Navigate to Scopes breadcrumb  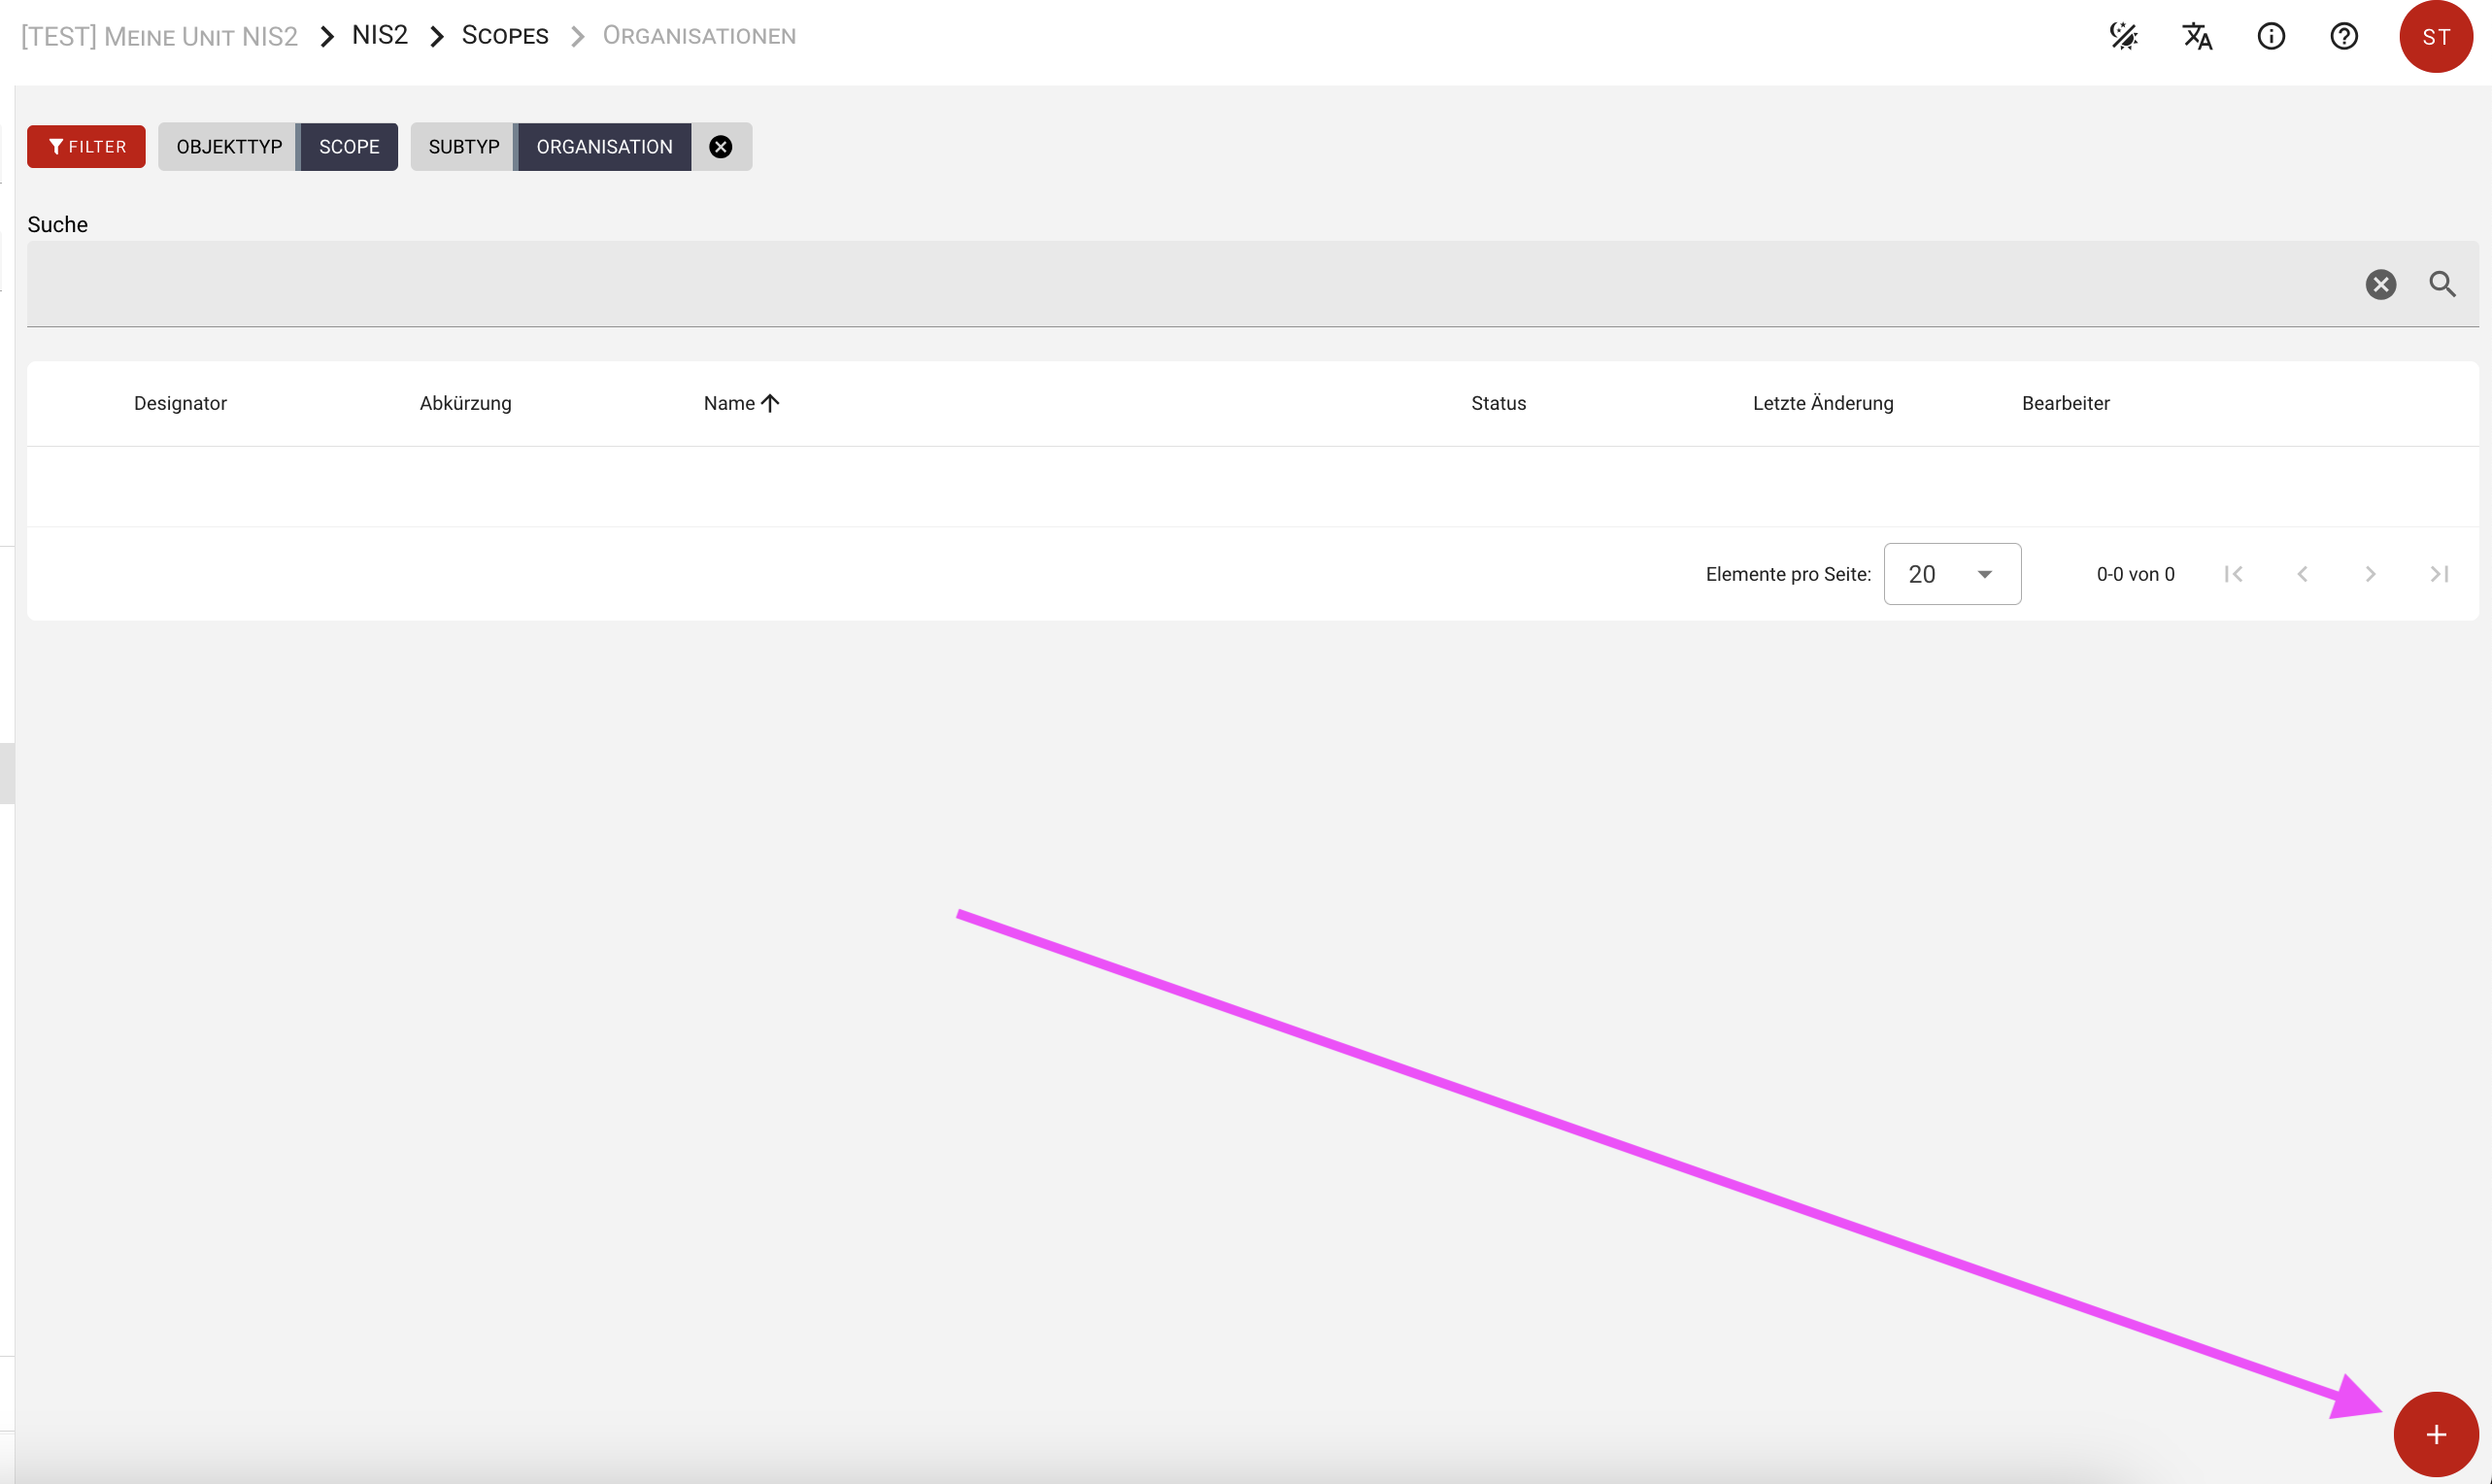pos(504,36)
